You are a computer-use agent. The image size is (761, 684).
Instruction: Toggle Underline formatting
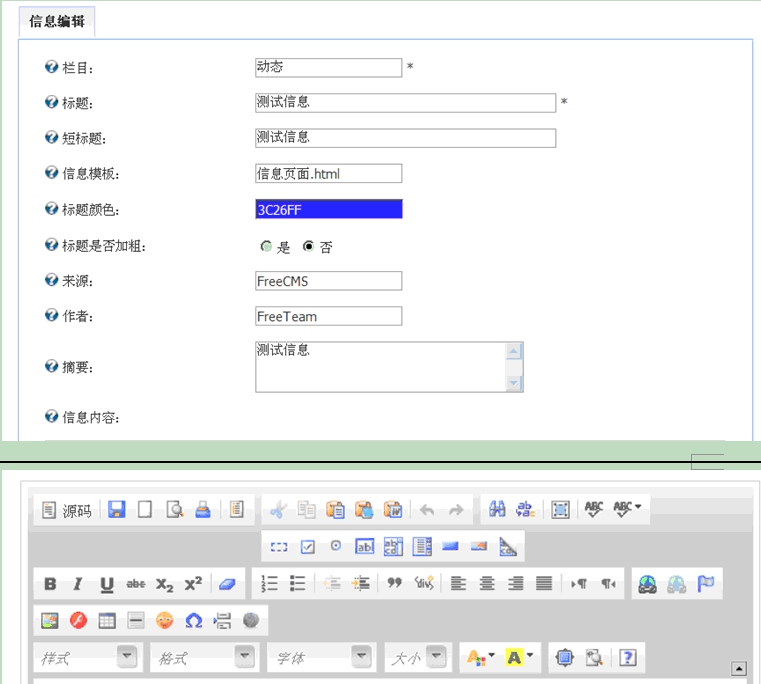[107, 584]
